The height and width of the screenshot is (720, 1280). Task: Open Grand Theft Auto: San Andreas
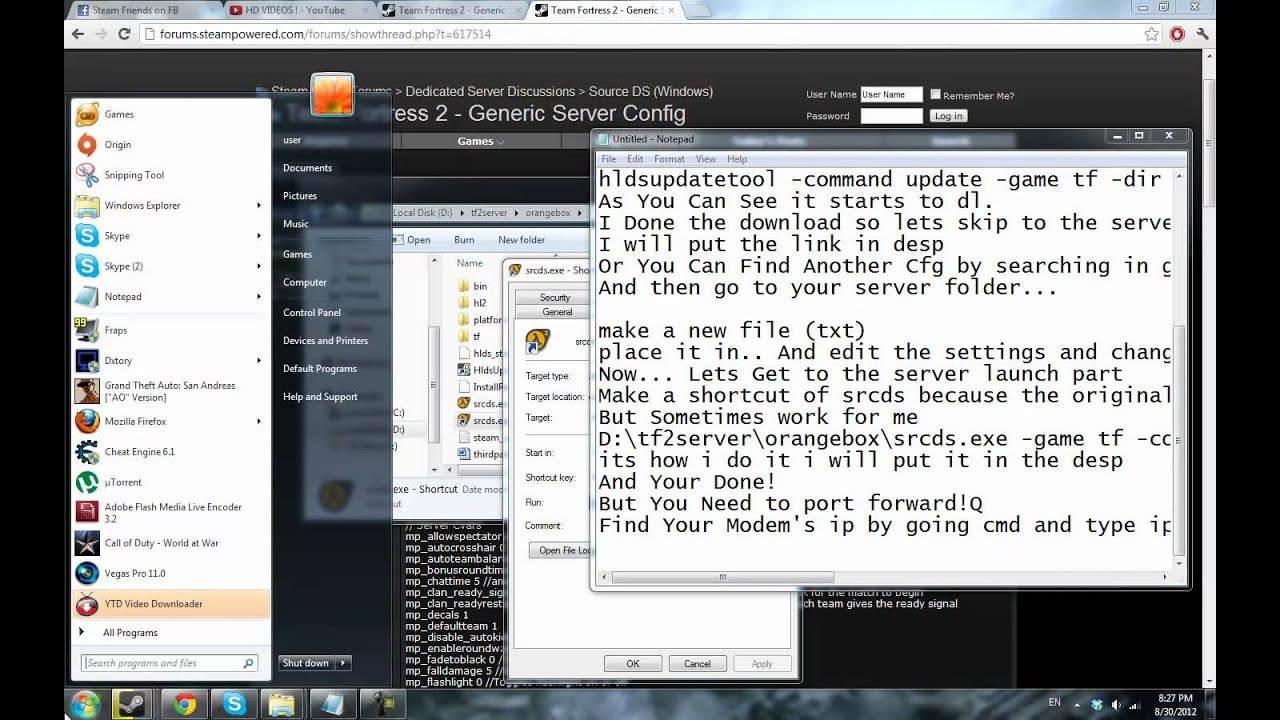coord(171,391)
